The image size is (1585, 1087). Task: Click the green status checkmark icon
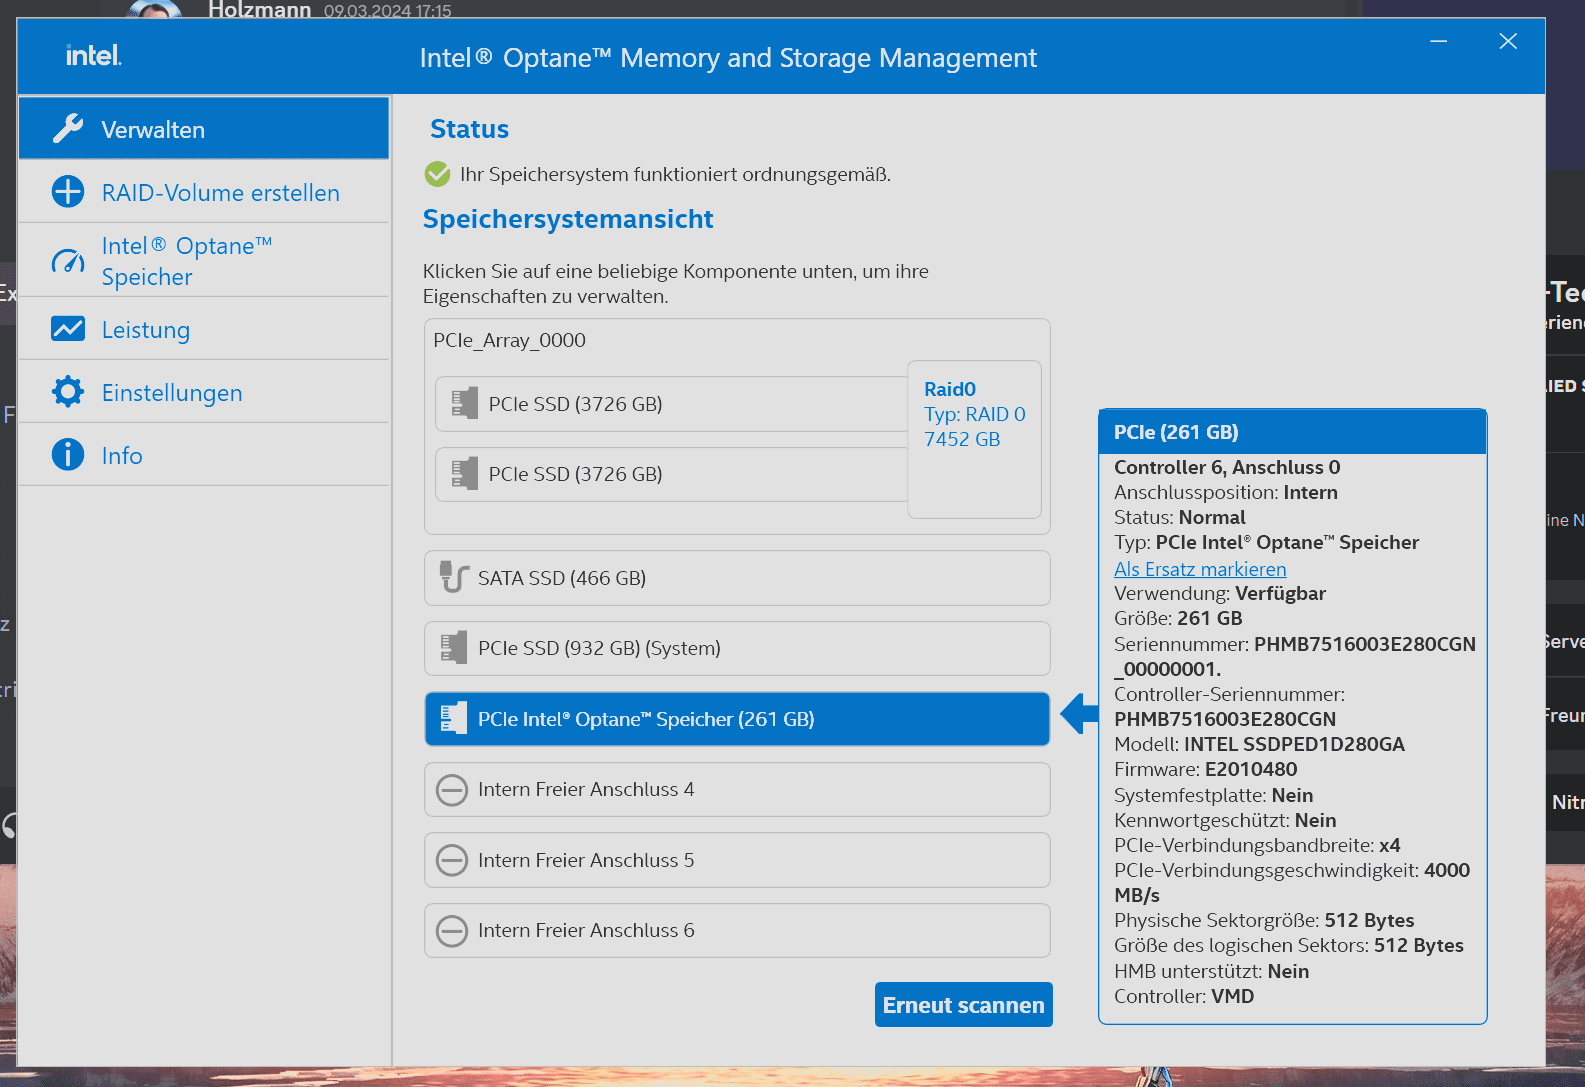tap(438, 174)
